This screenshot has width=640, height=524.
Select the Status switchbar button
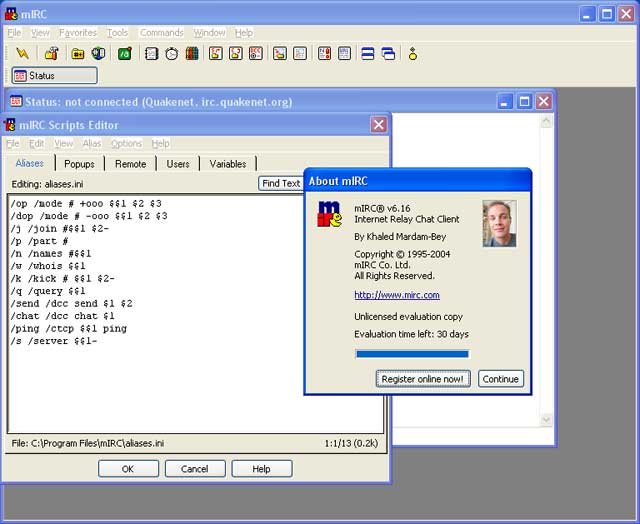tap(54, 75)
